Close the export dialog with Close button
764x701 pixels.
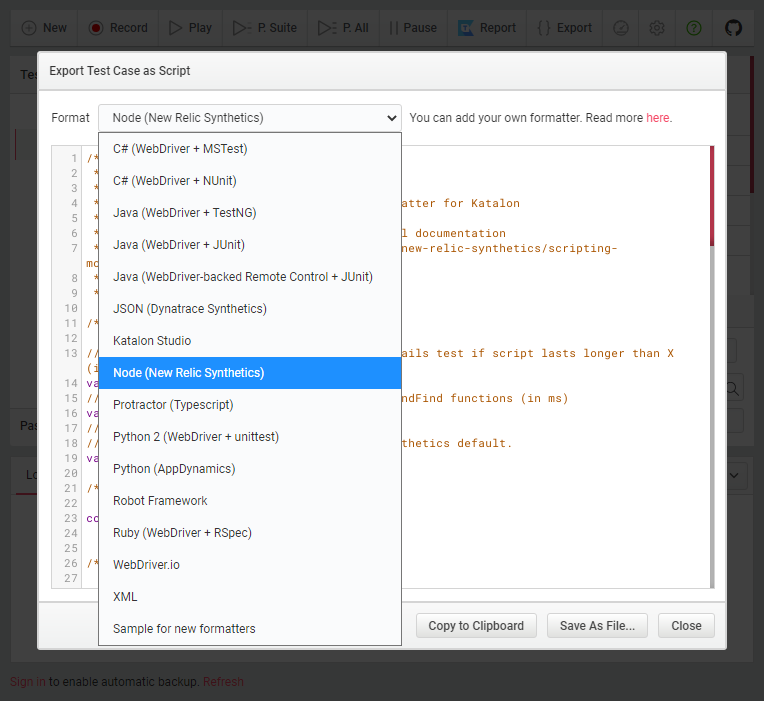(686, 625)
